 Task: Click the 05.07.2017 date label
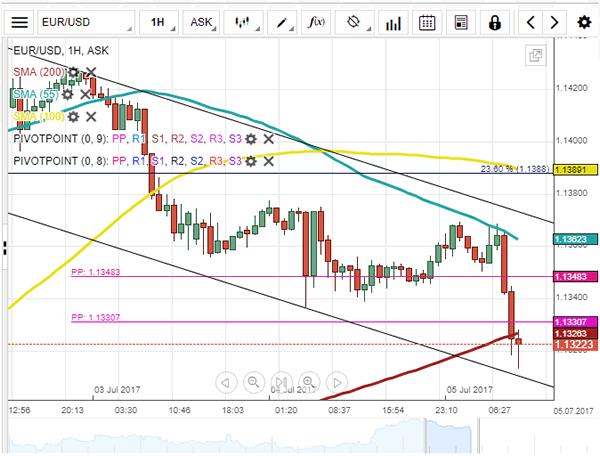click(573, 411)
